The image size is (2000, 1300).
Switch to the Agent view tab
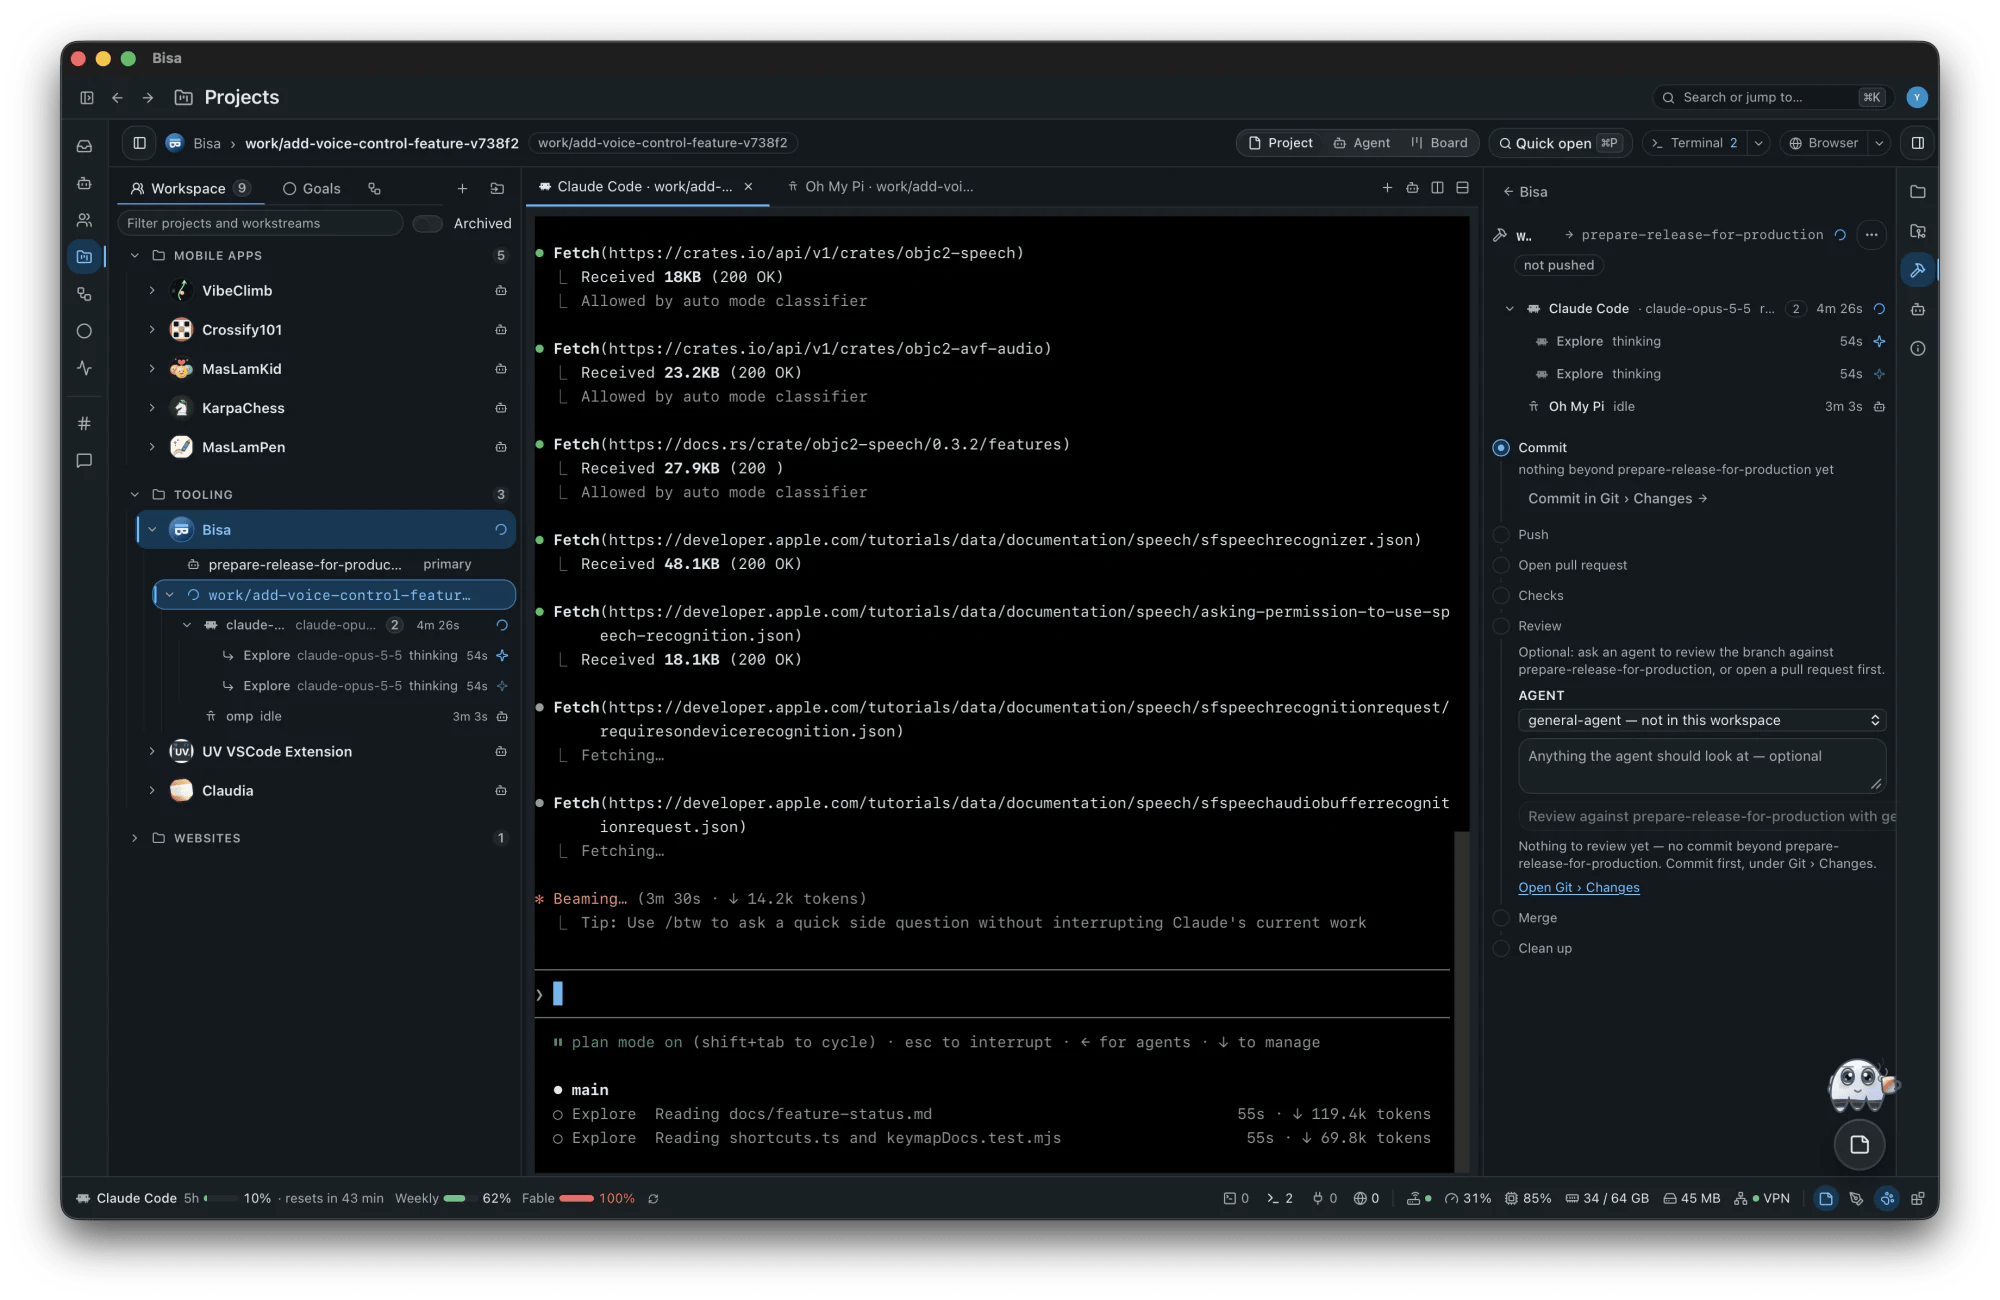point(1361,143)
